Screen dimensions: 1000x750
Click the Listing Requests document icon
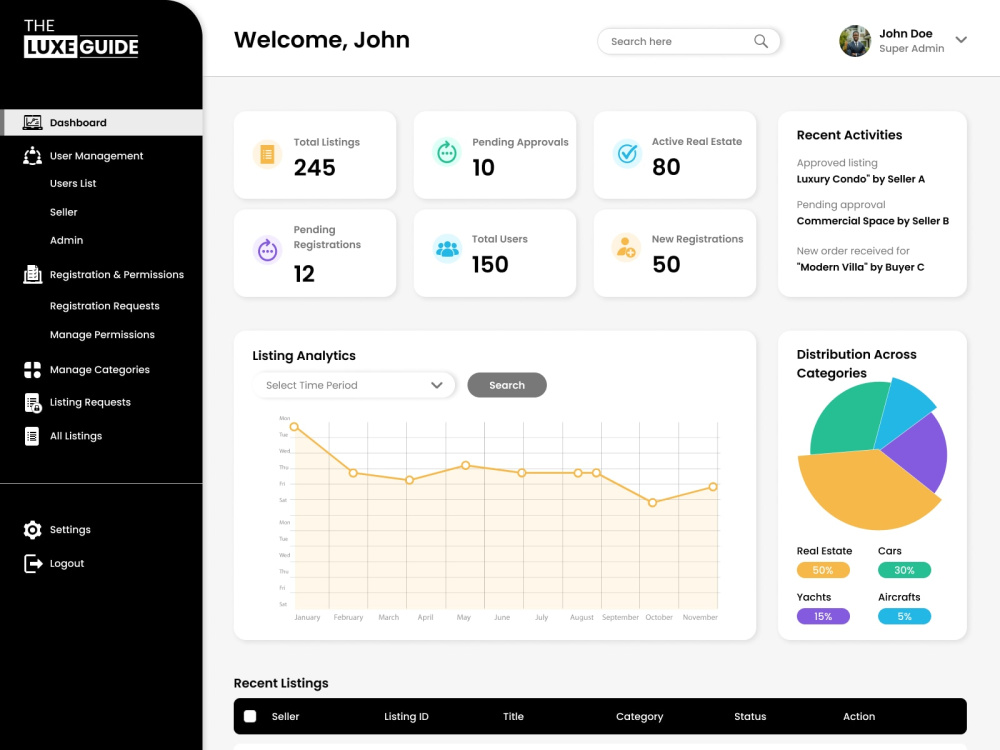pos(33,403)
